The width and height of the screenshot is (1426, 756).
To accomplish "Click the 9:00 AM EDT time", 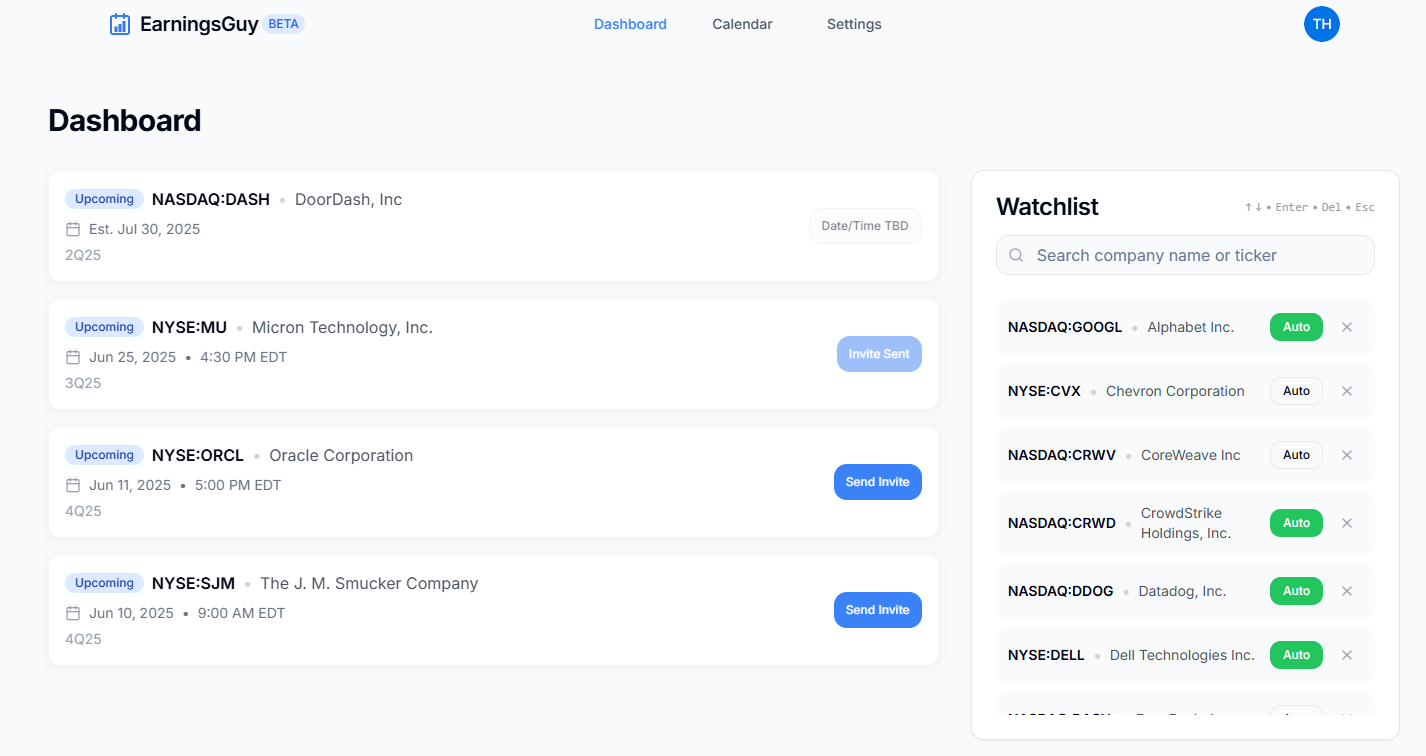I will [241, 613].
